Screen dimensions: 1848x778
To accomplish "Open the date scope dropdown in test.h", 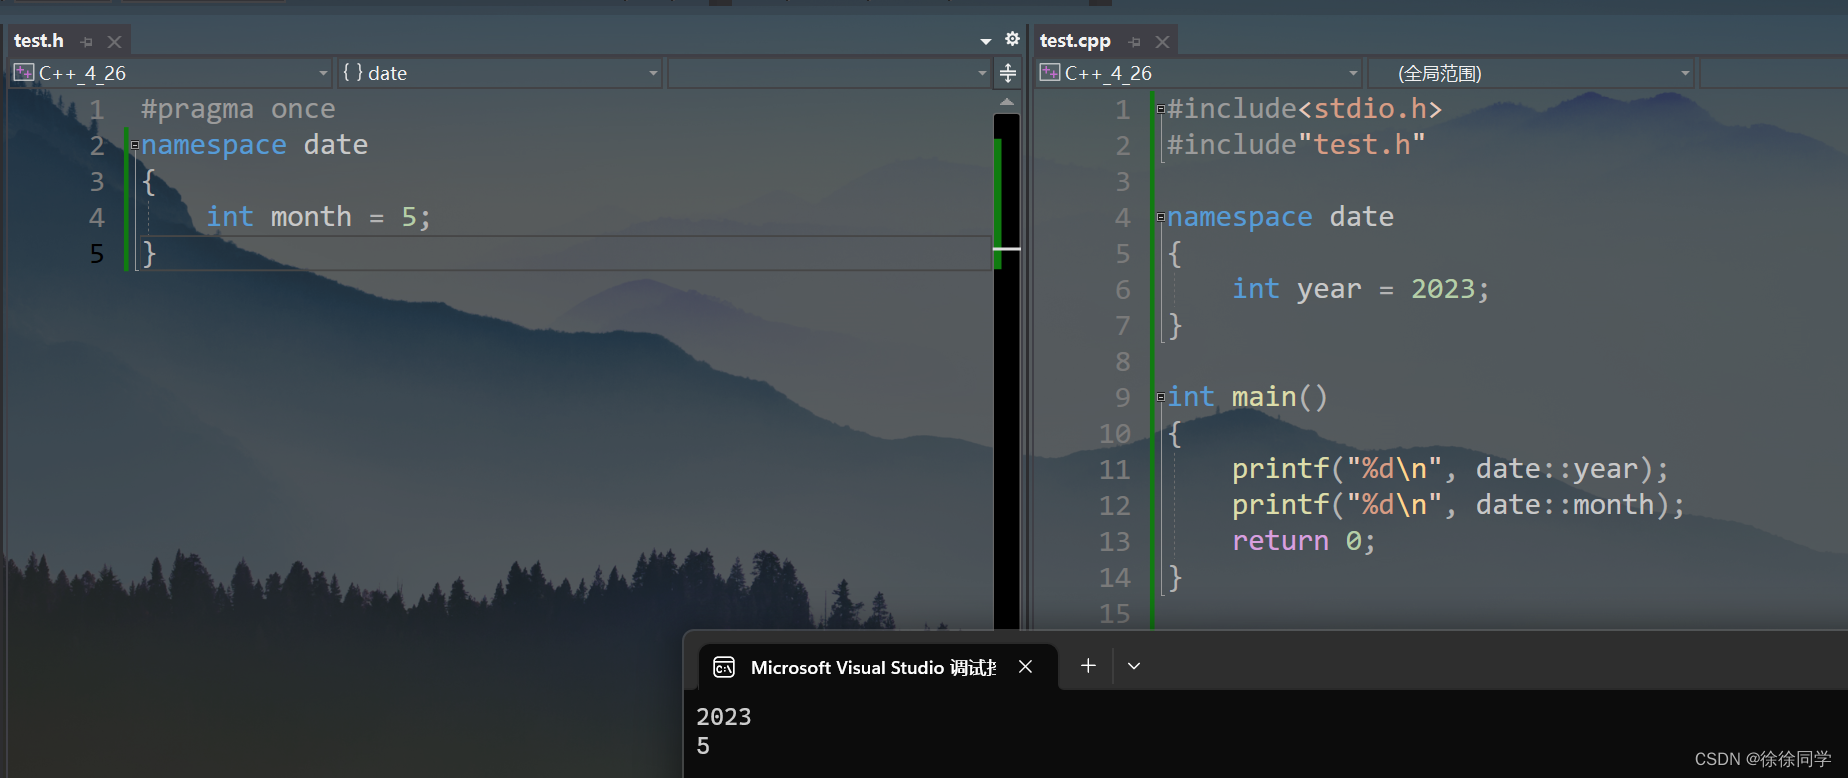I will pyautogui.click(x=500, y=73).
